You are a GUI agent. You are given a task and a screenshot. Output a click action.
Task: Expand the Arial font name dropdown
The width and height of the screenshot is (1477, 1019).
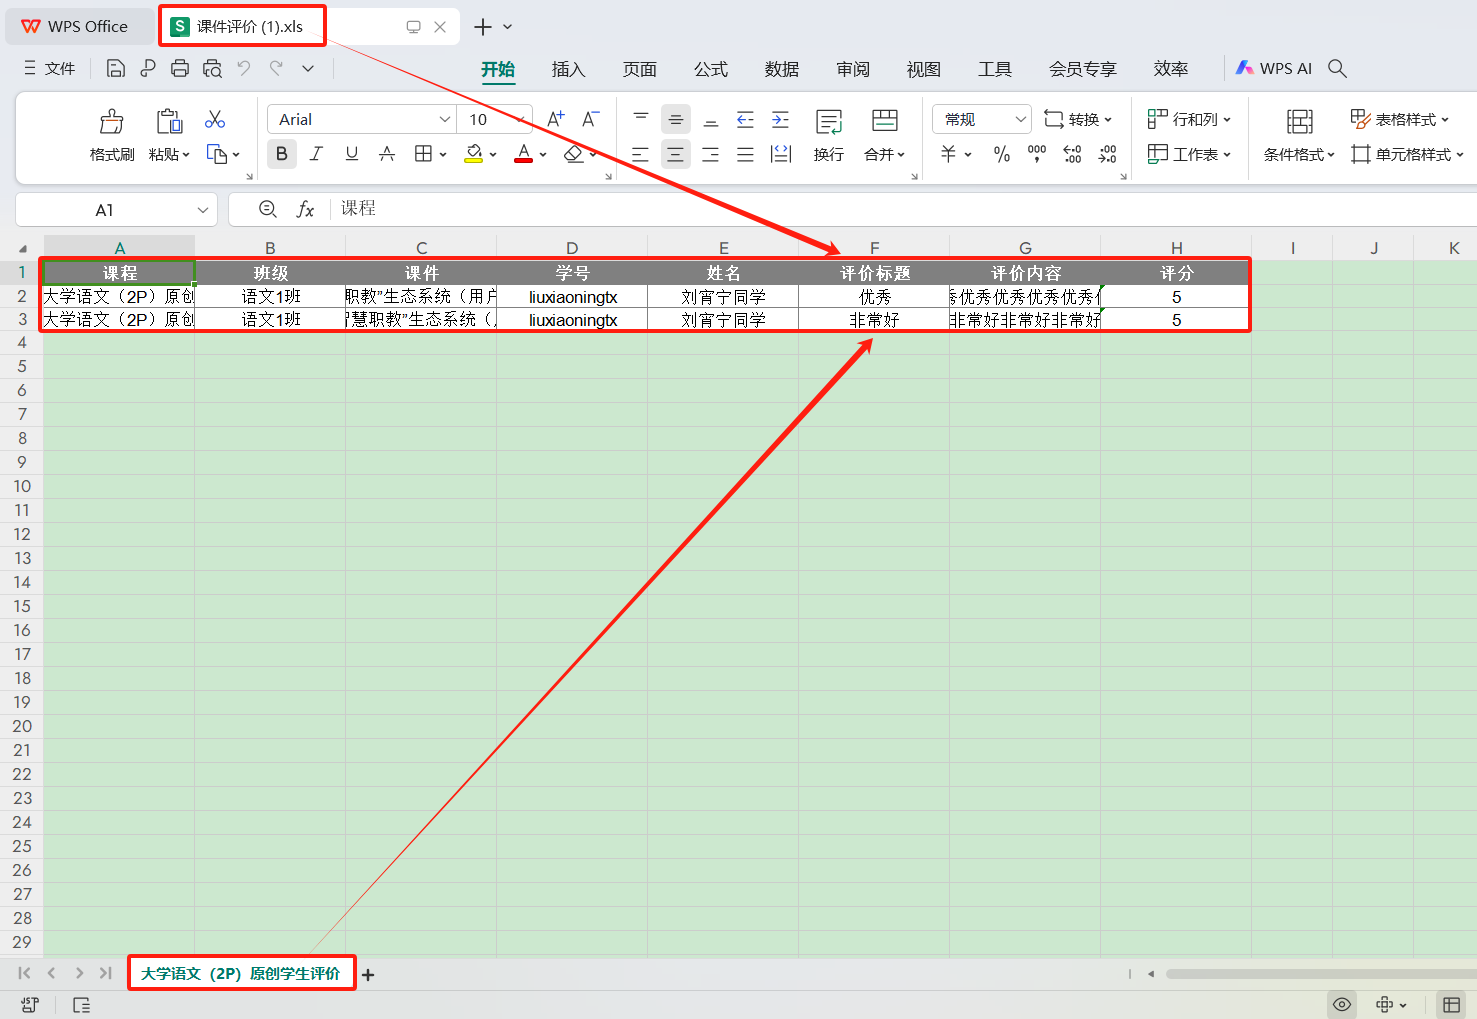pos(445,119)
